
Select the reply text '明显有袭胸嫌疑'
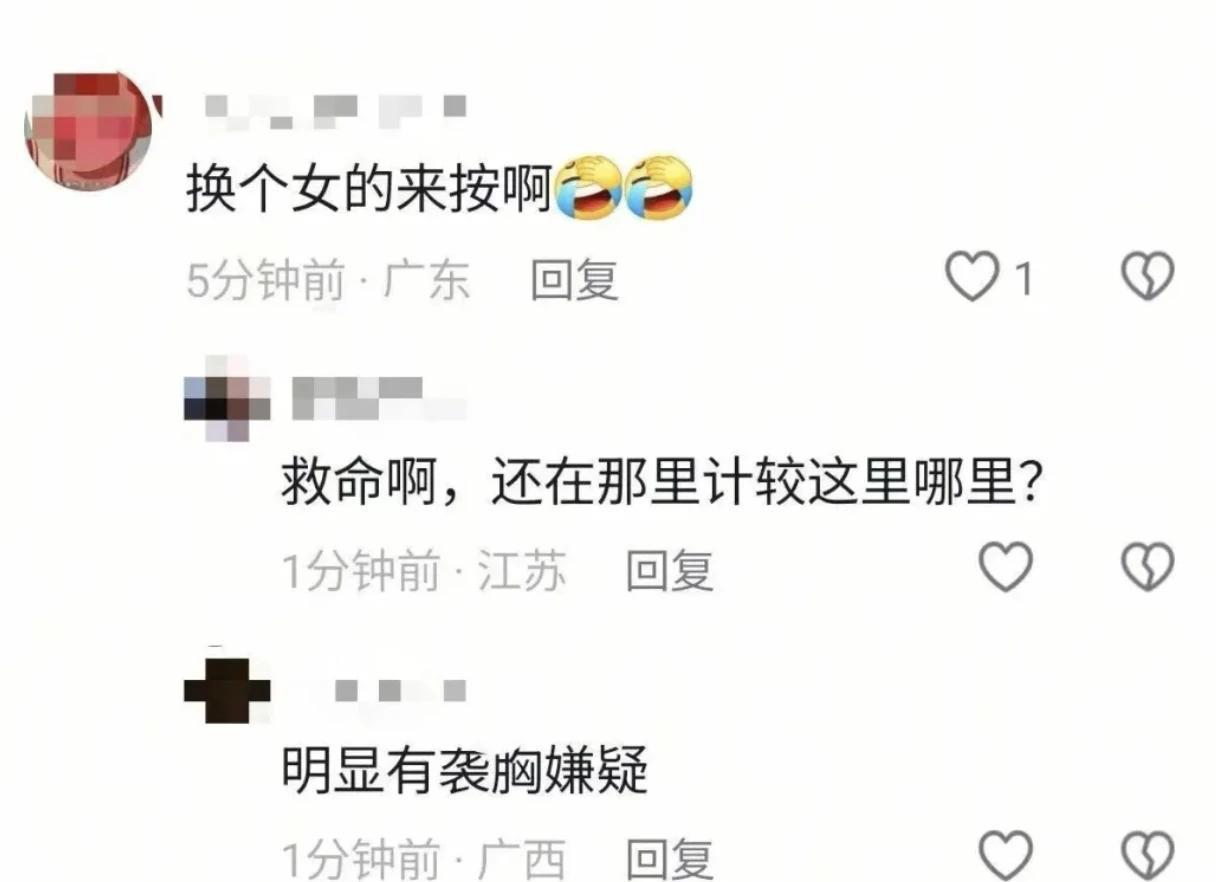tap(465, 772)
